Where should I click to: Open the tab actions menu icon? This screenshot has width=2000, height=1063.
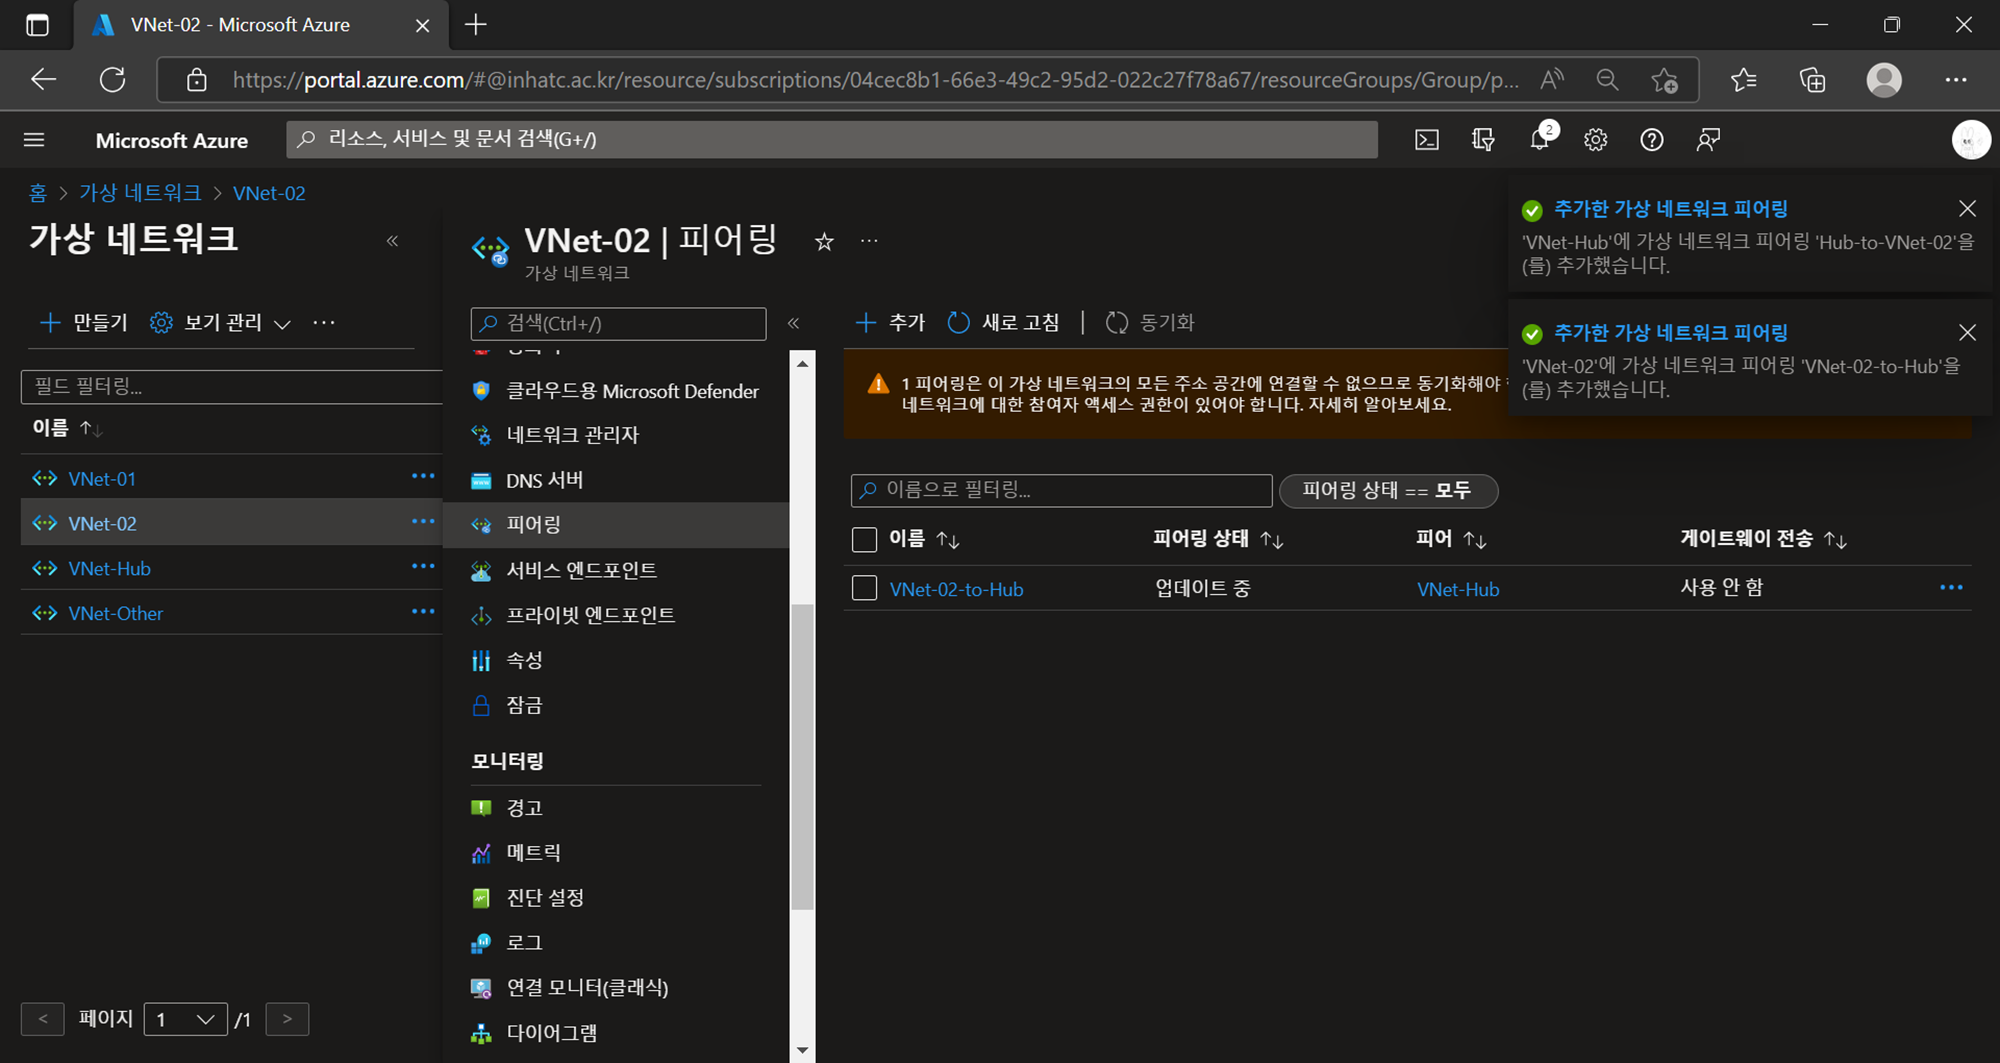37,25
